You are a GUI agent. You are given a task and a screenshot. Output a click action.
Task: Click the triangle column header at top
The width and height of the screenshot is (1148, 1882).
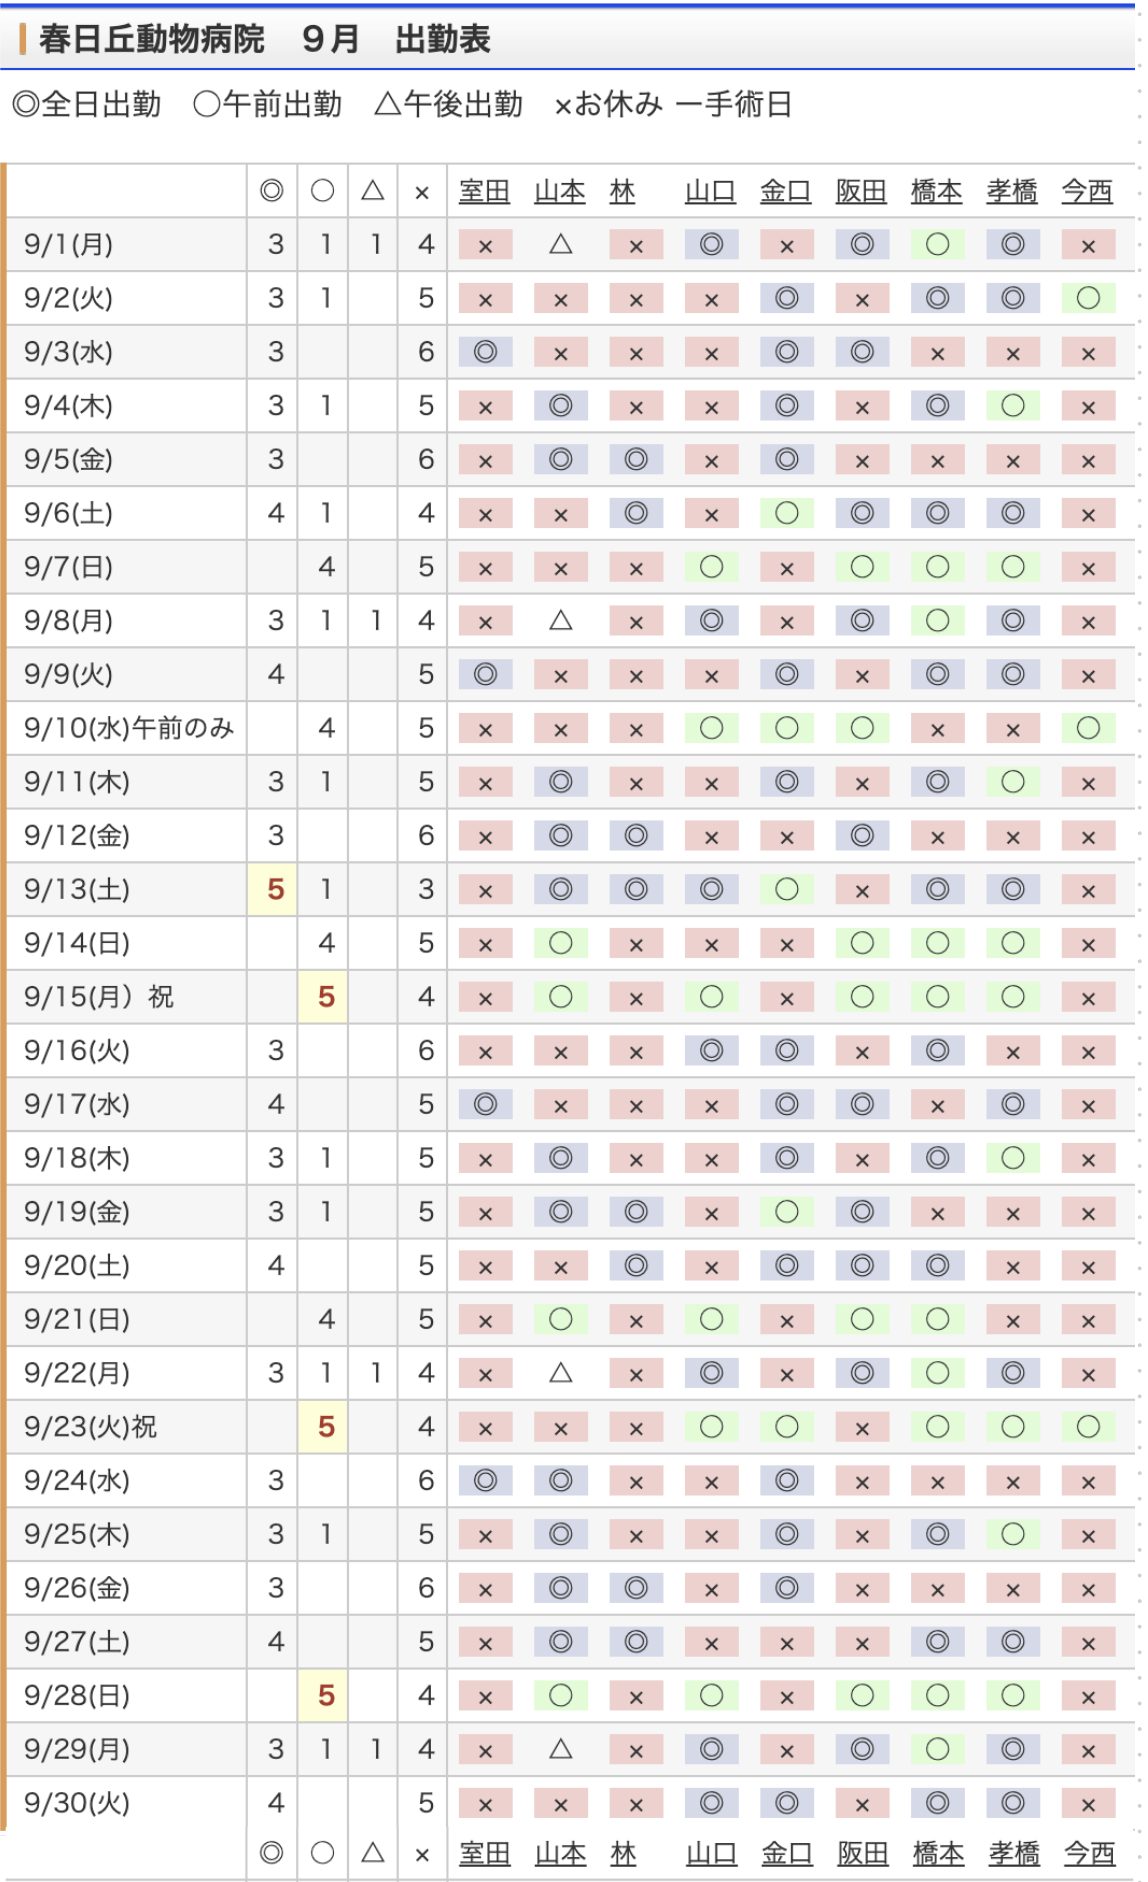[x=373, y=191]
